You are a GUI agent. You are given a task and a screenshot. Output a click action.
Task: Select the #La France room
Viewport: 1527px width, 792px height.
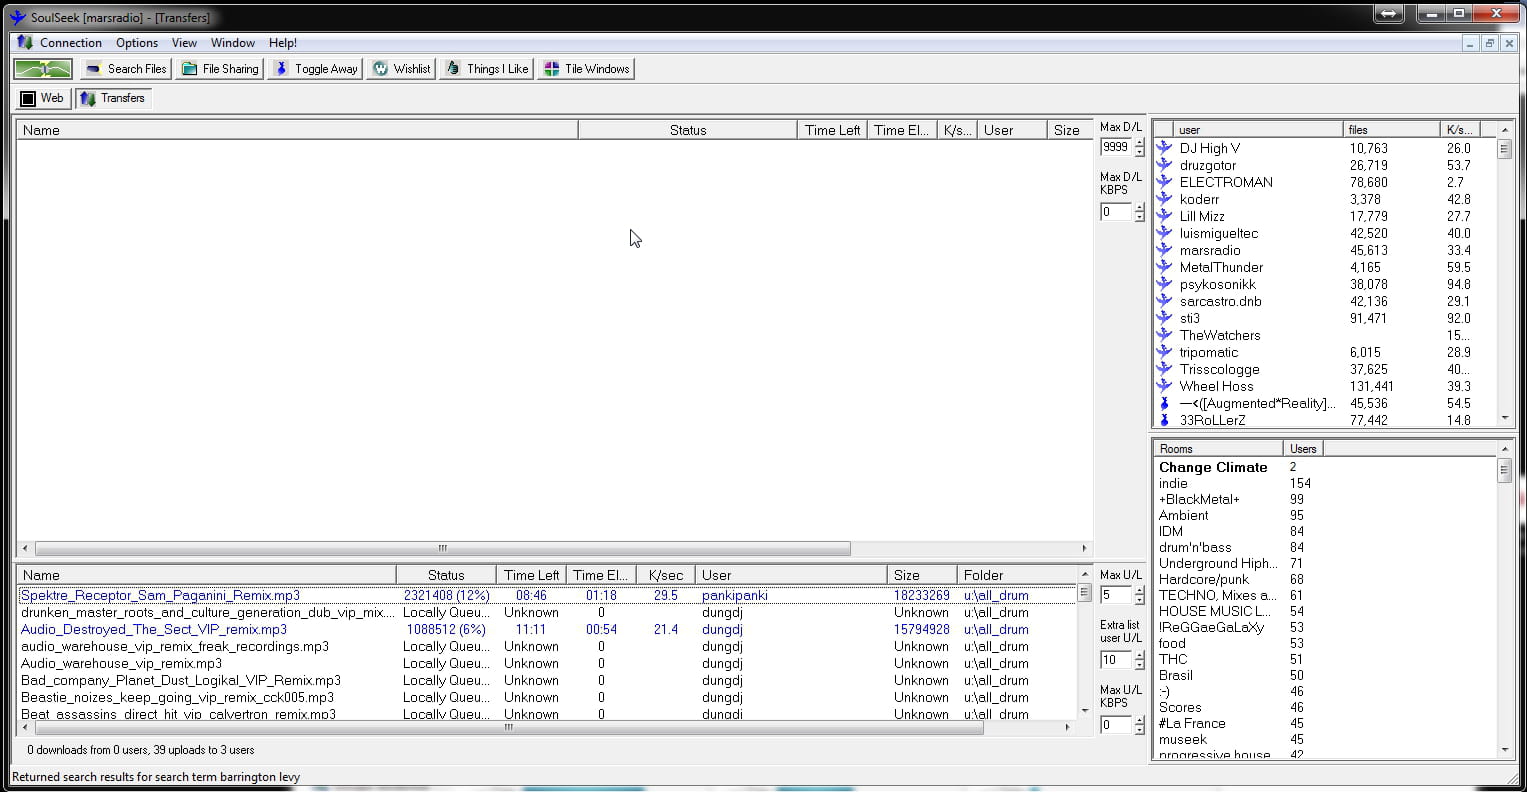1192,723
